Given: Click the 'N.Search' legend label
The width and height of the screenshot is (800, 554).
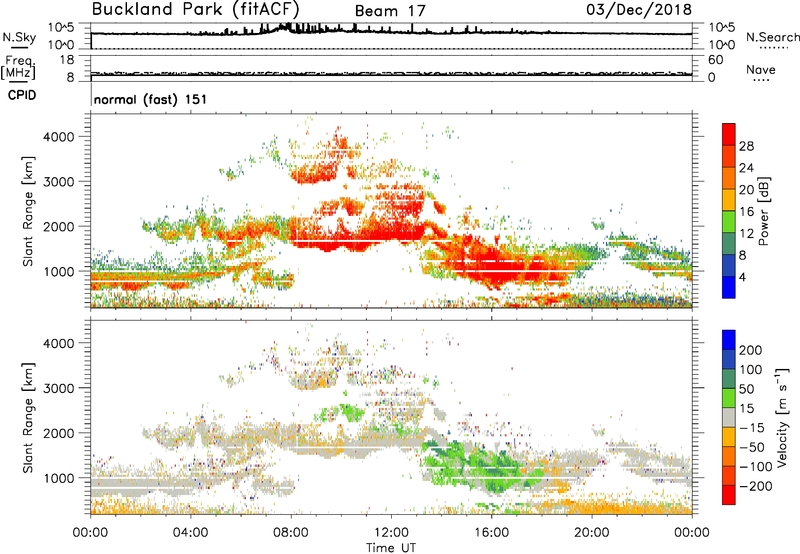Looking at the screenshot, I should coord(772,37).
